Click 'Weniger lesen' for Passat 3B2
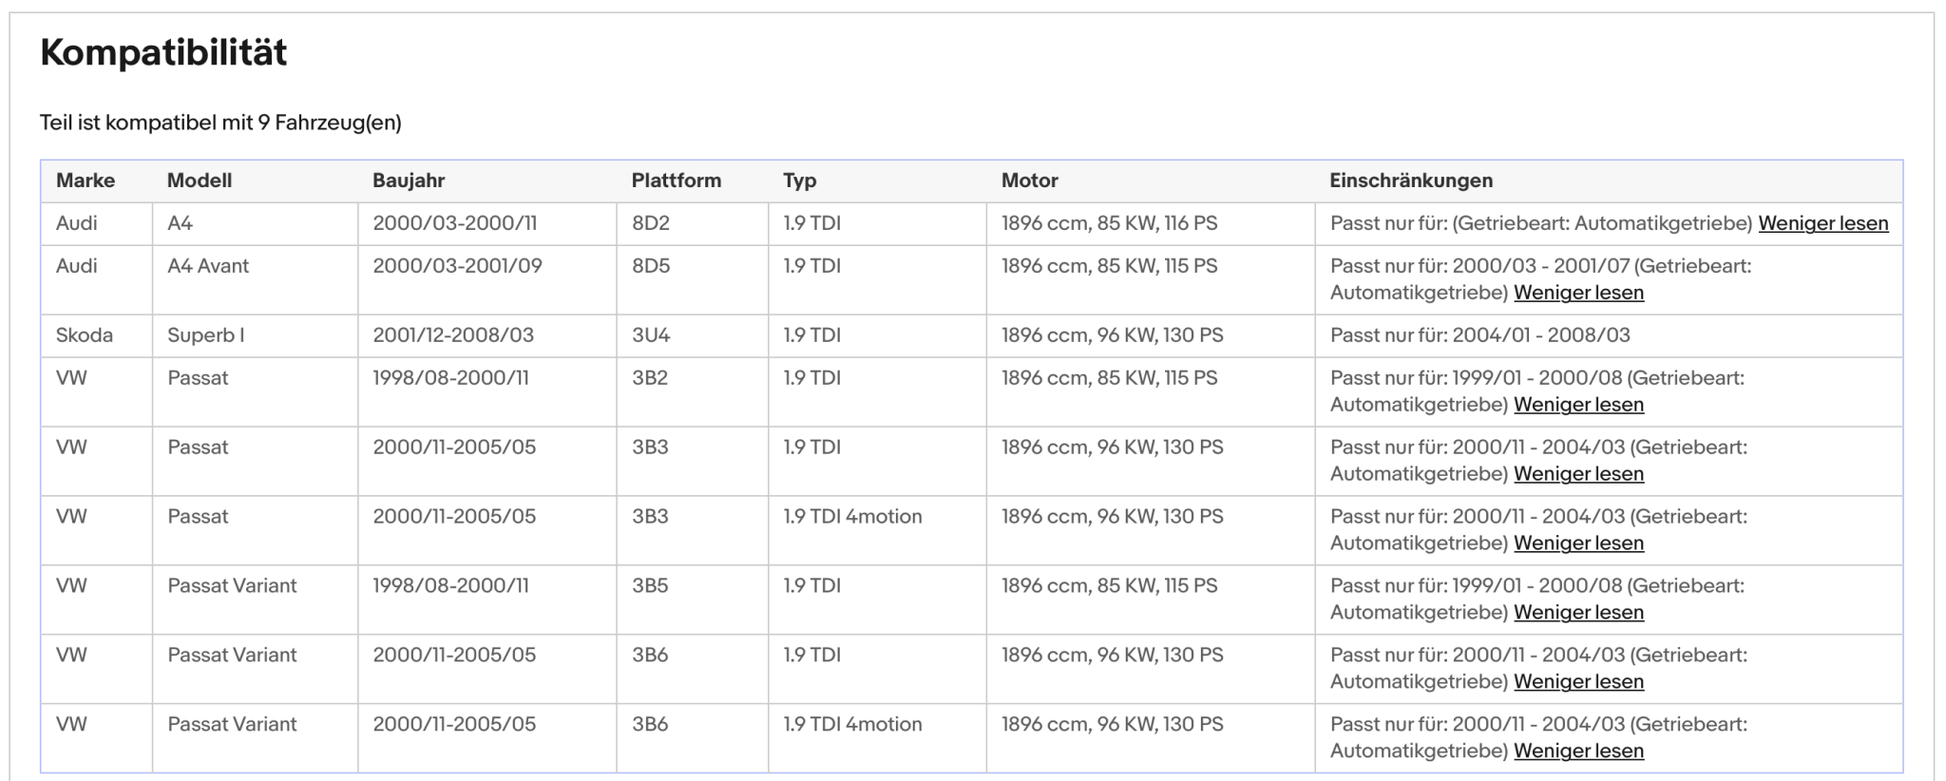Screen dimensions: 1946x781 point(1578,405)
